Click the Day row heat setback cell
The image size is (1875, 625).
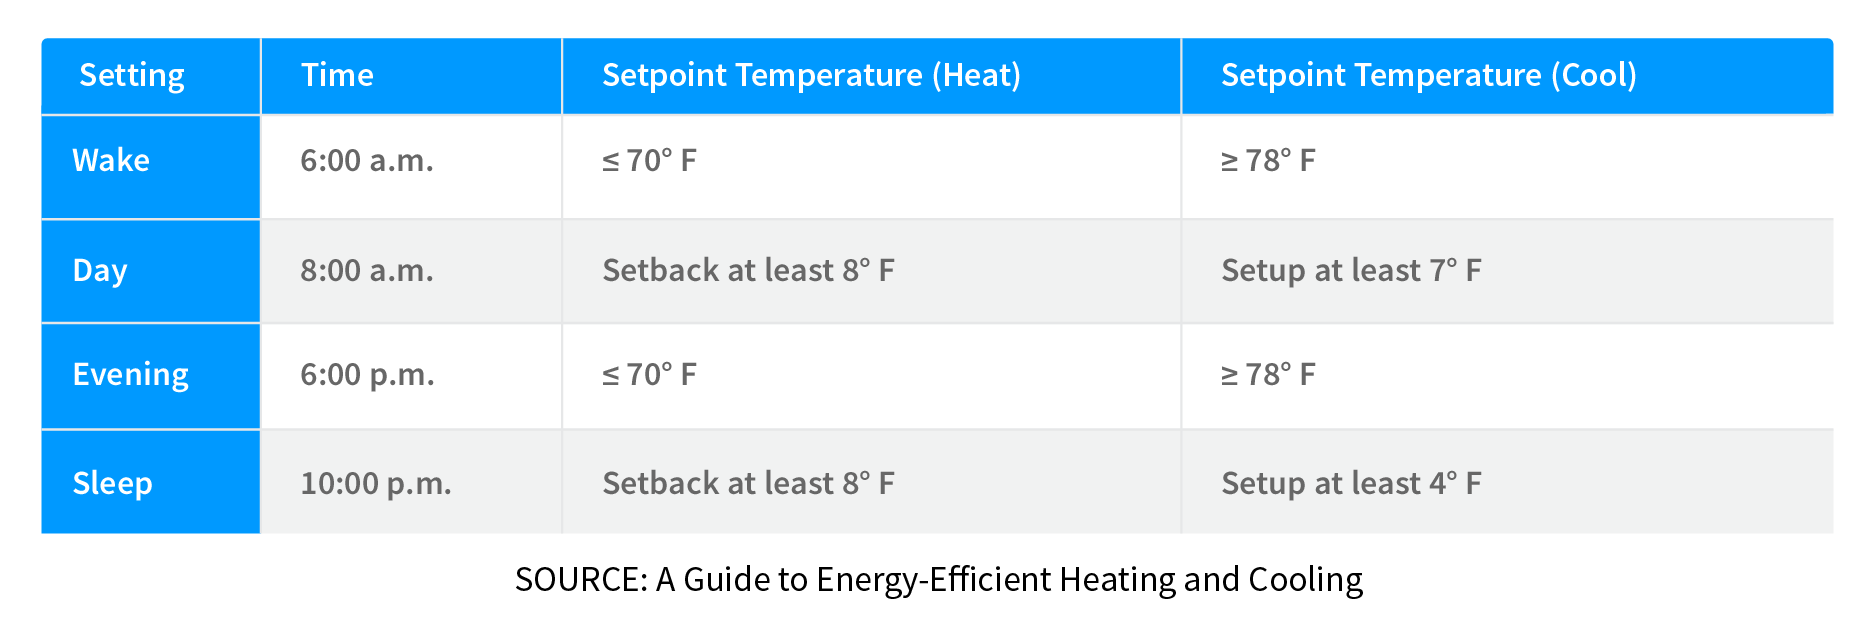tap(748, 271)
